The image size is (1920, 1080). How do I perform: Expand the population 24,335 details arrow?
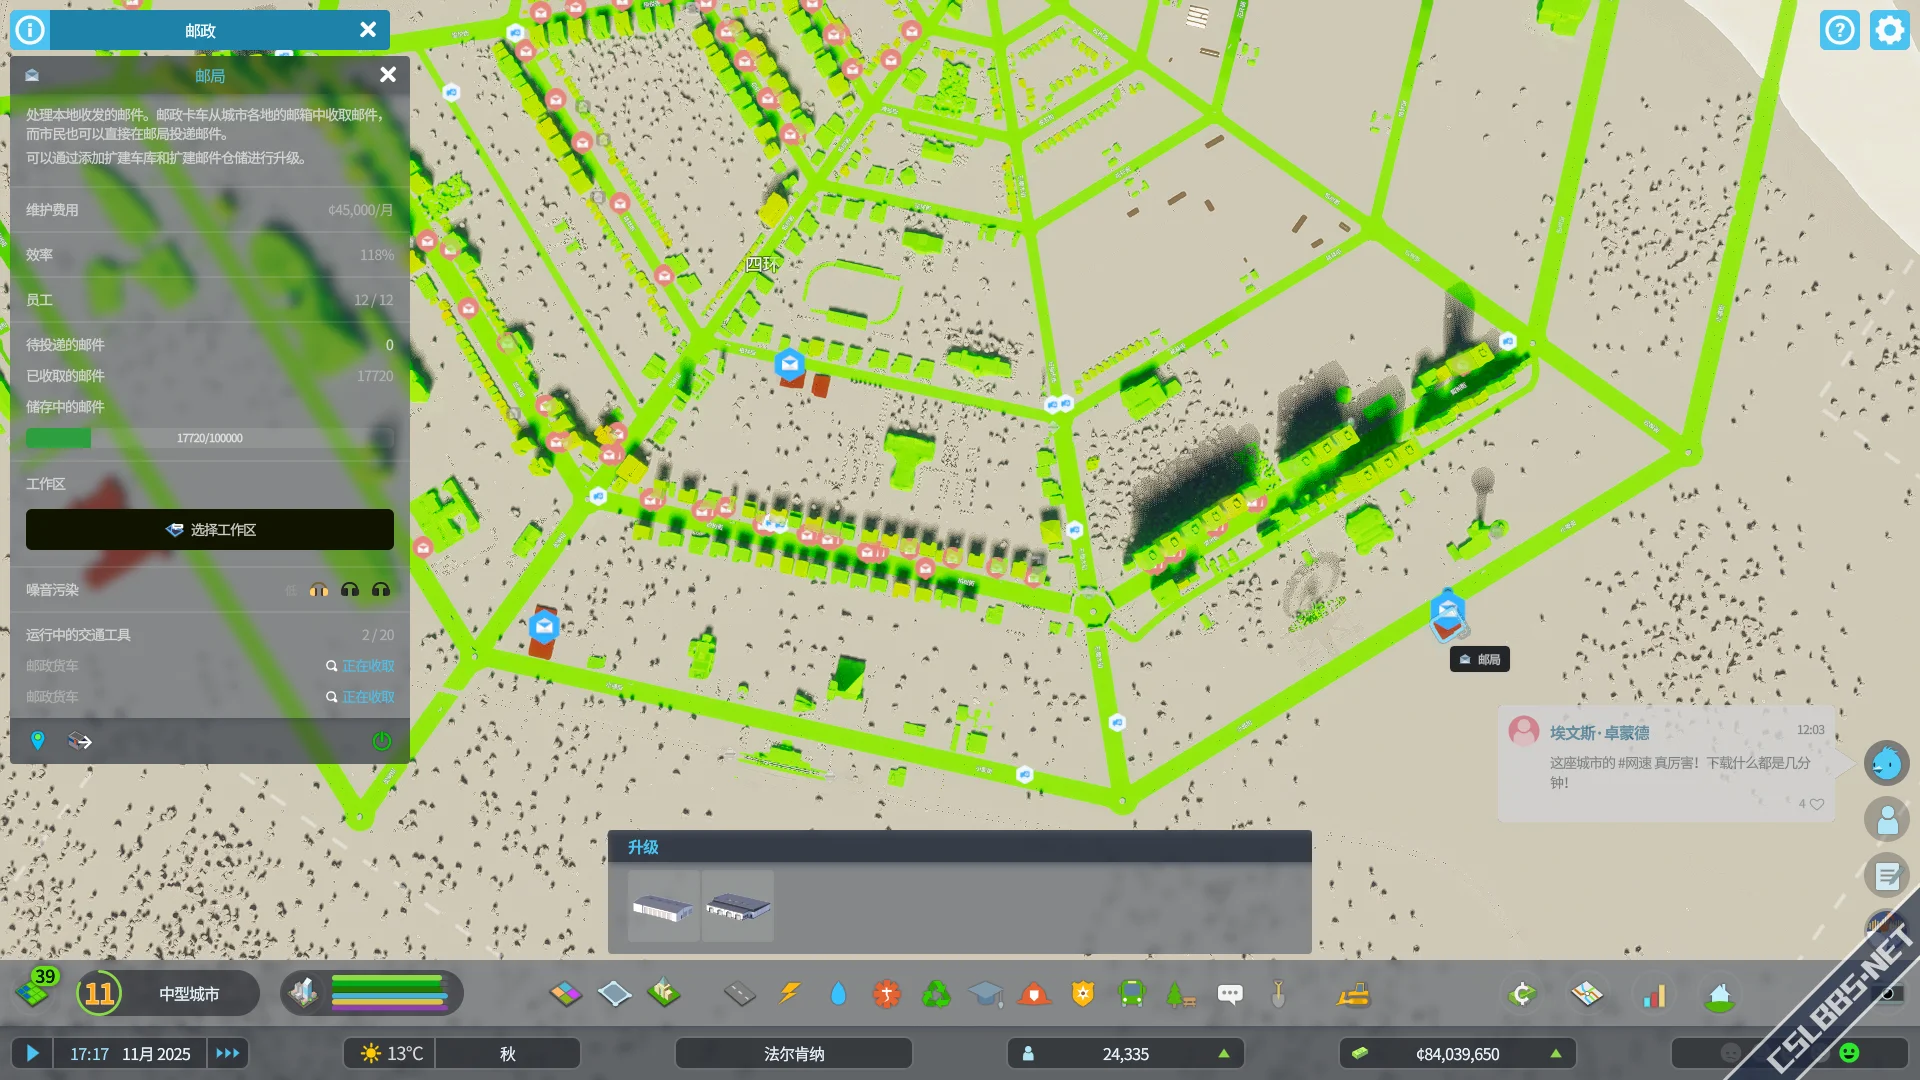click(x=1224, y=1054)
